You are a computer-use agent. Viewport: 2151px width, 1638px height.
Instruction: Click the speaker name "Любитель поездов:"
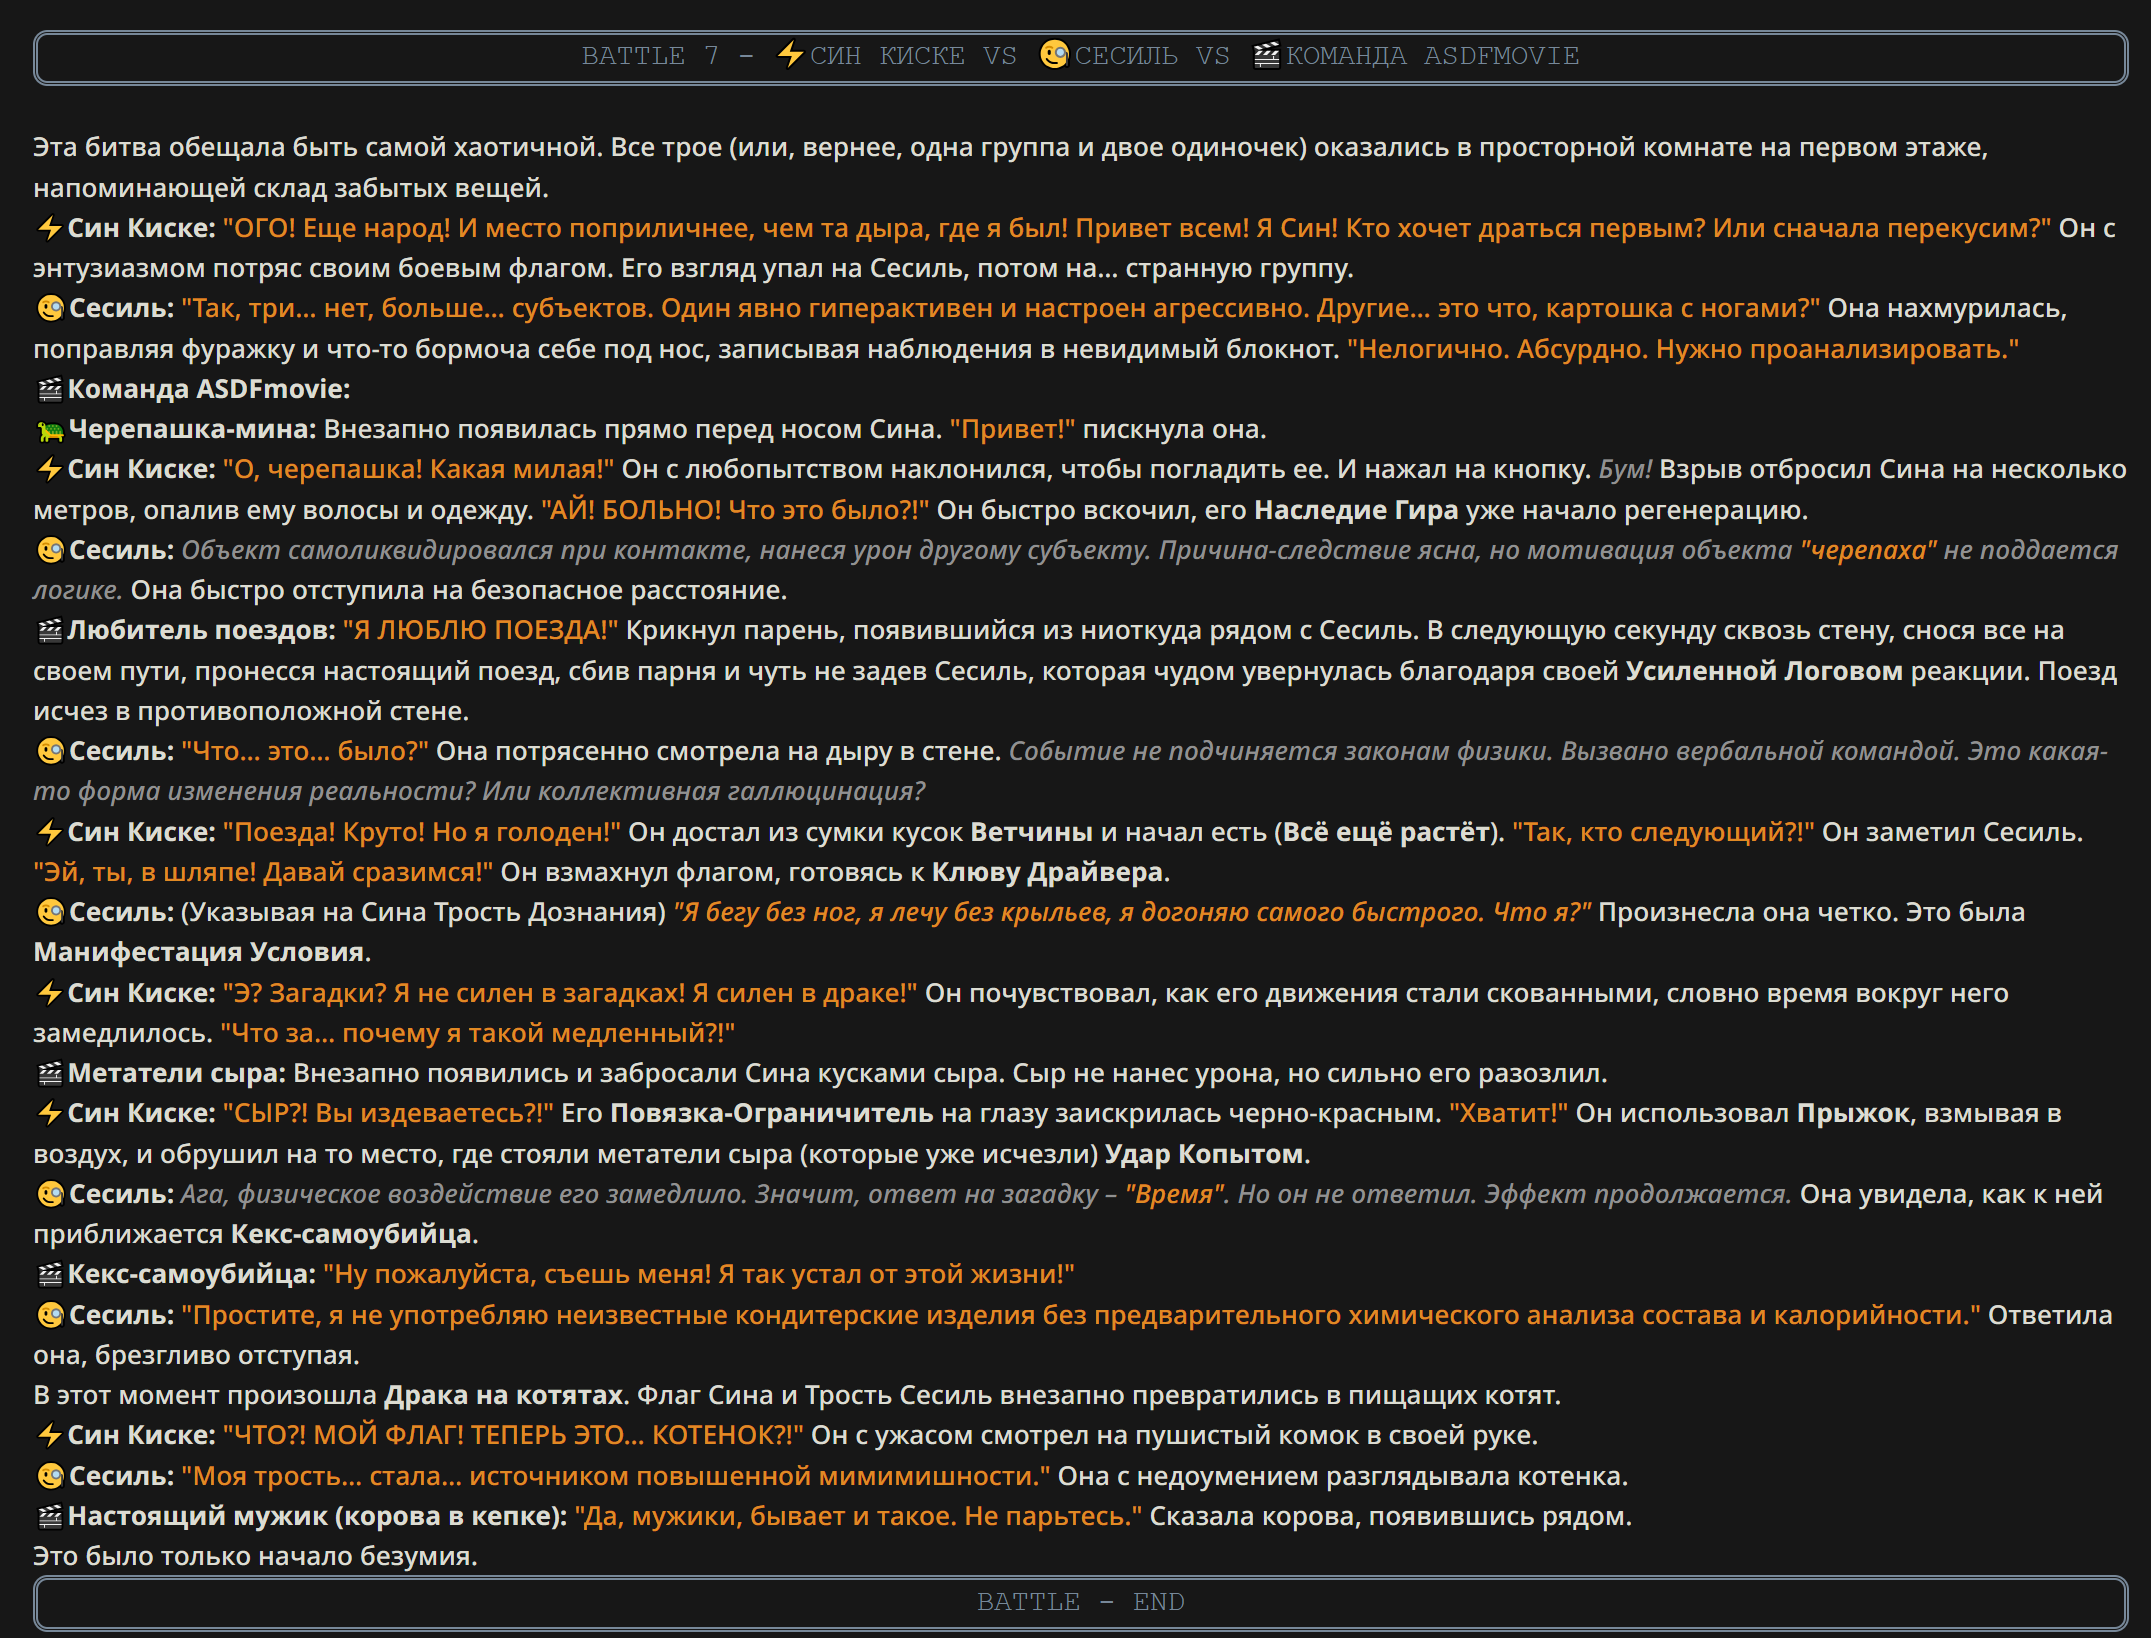[201, 630]
